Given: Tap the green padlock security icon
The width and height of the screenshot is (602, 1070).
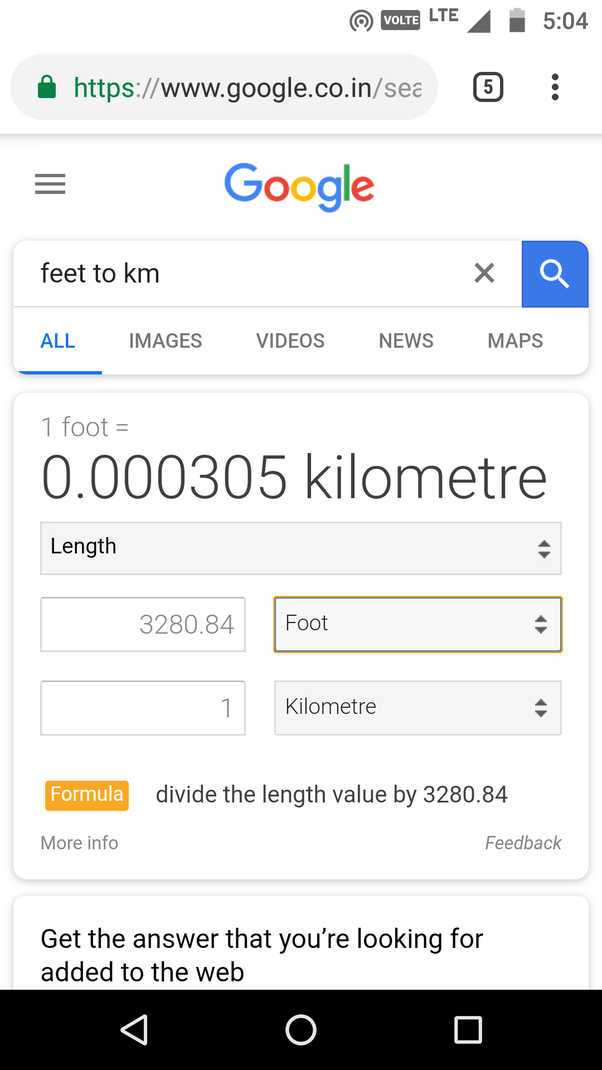Looking at the screenshot, I should (x=46, y=87).
